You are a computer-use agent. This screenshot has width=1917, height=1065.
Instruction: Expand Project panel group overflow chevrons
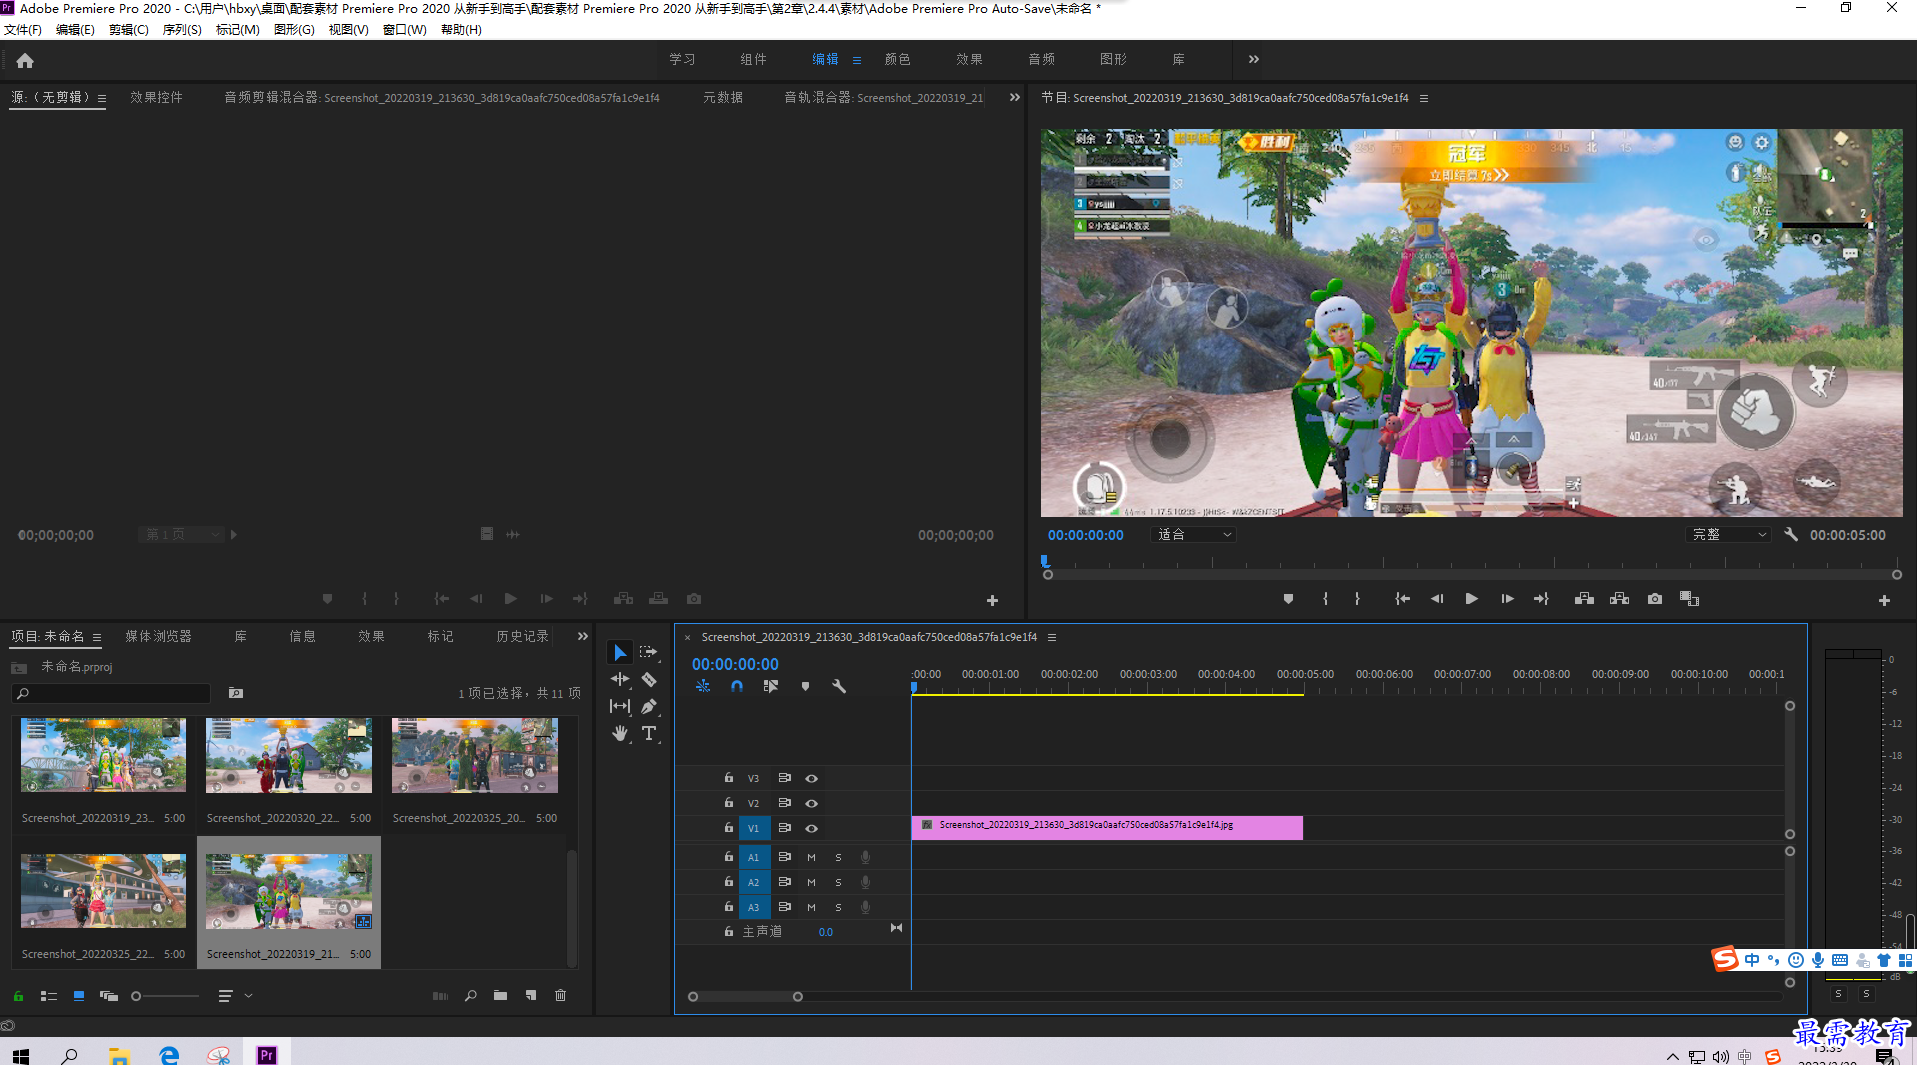[x=583, y=637]
